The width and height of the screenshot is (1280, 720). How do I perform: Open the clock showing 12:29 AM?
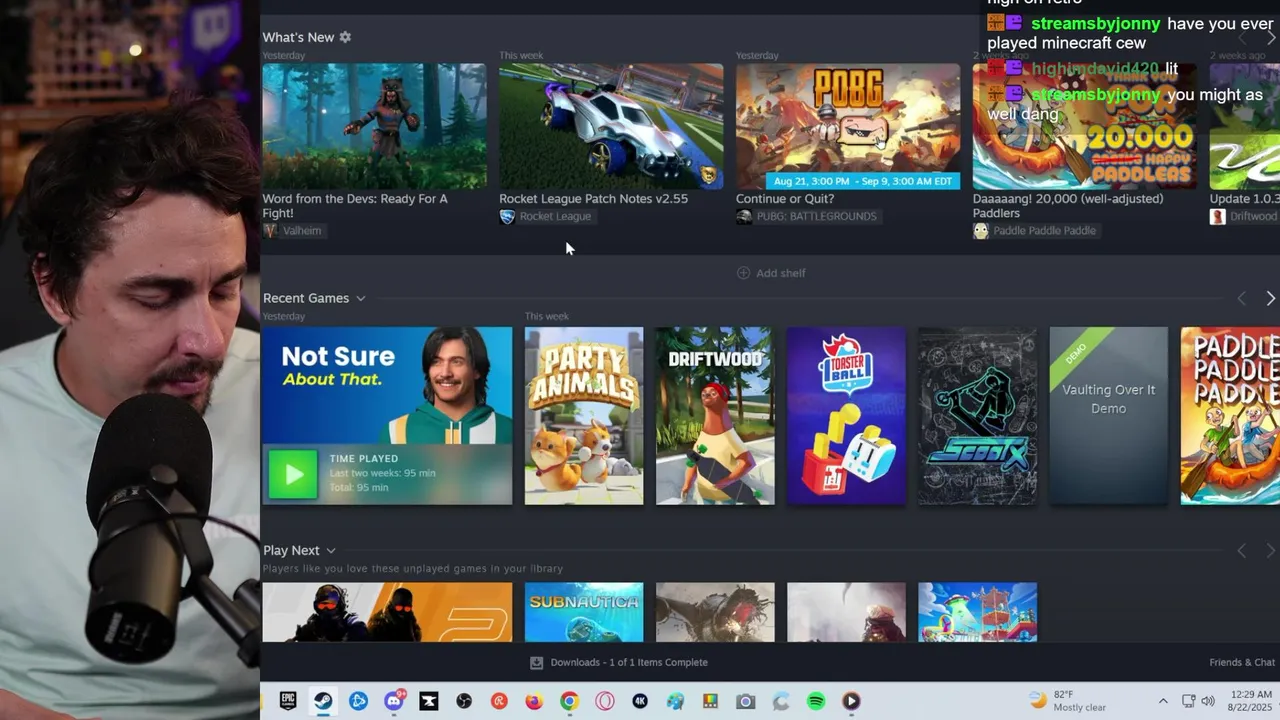tap(1250, 701)
